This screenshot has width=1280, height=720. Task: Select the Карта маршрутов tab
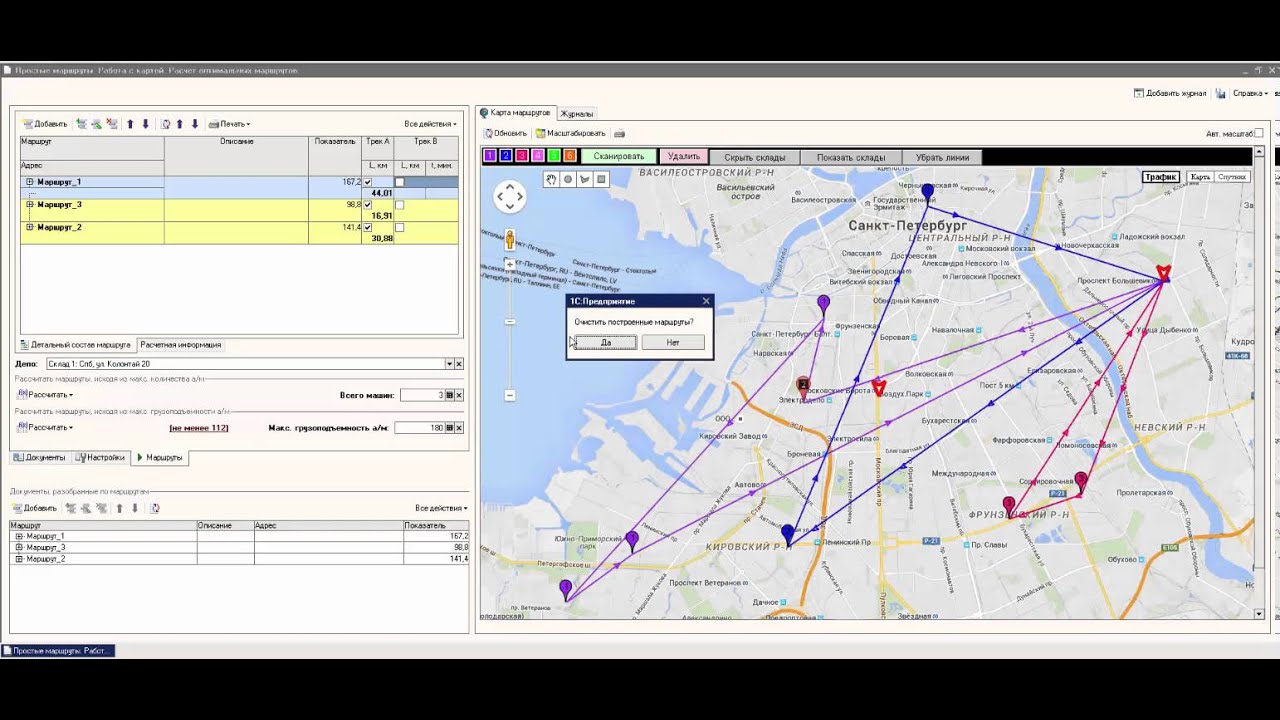pos(515,112)
